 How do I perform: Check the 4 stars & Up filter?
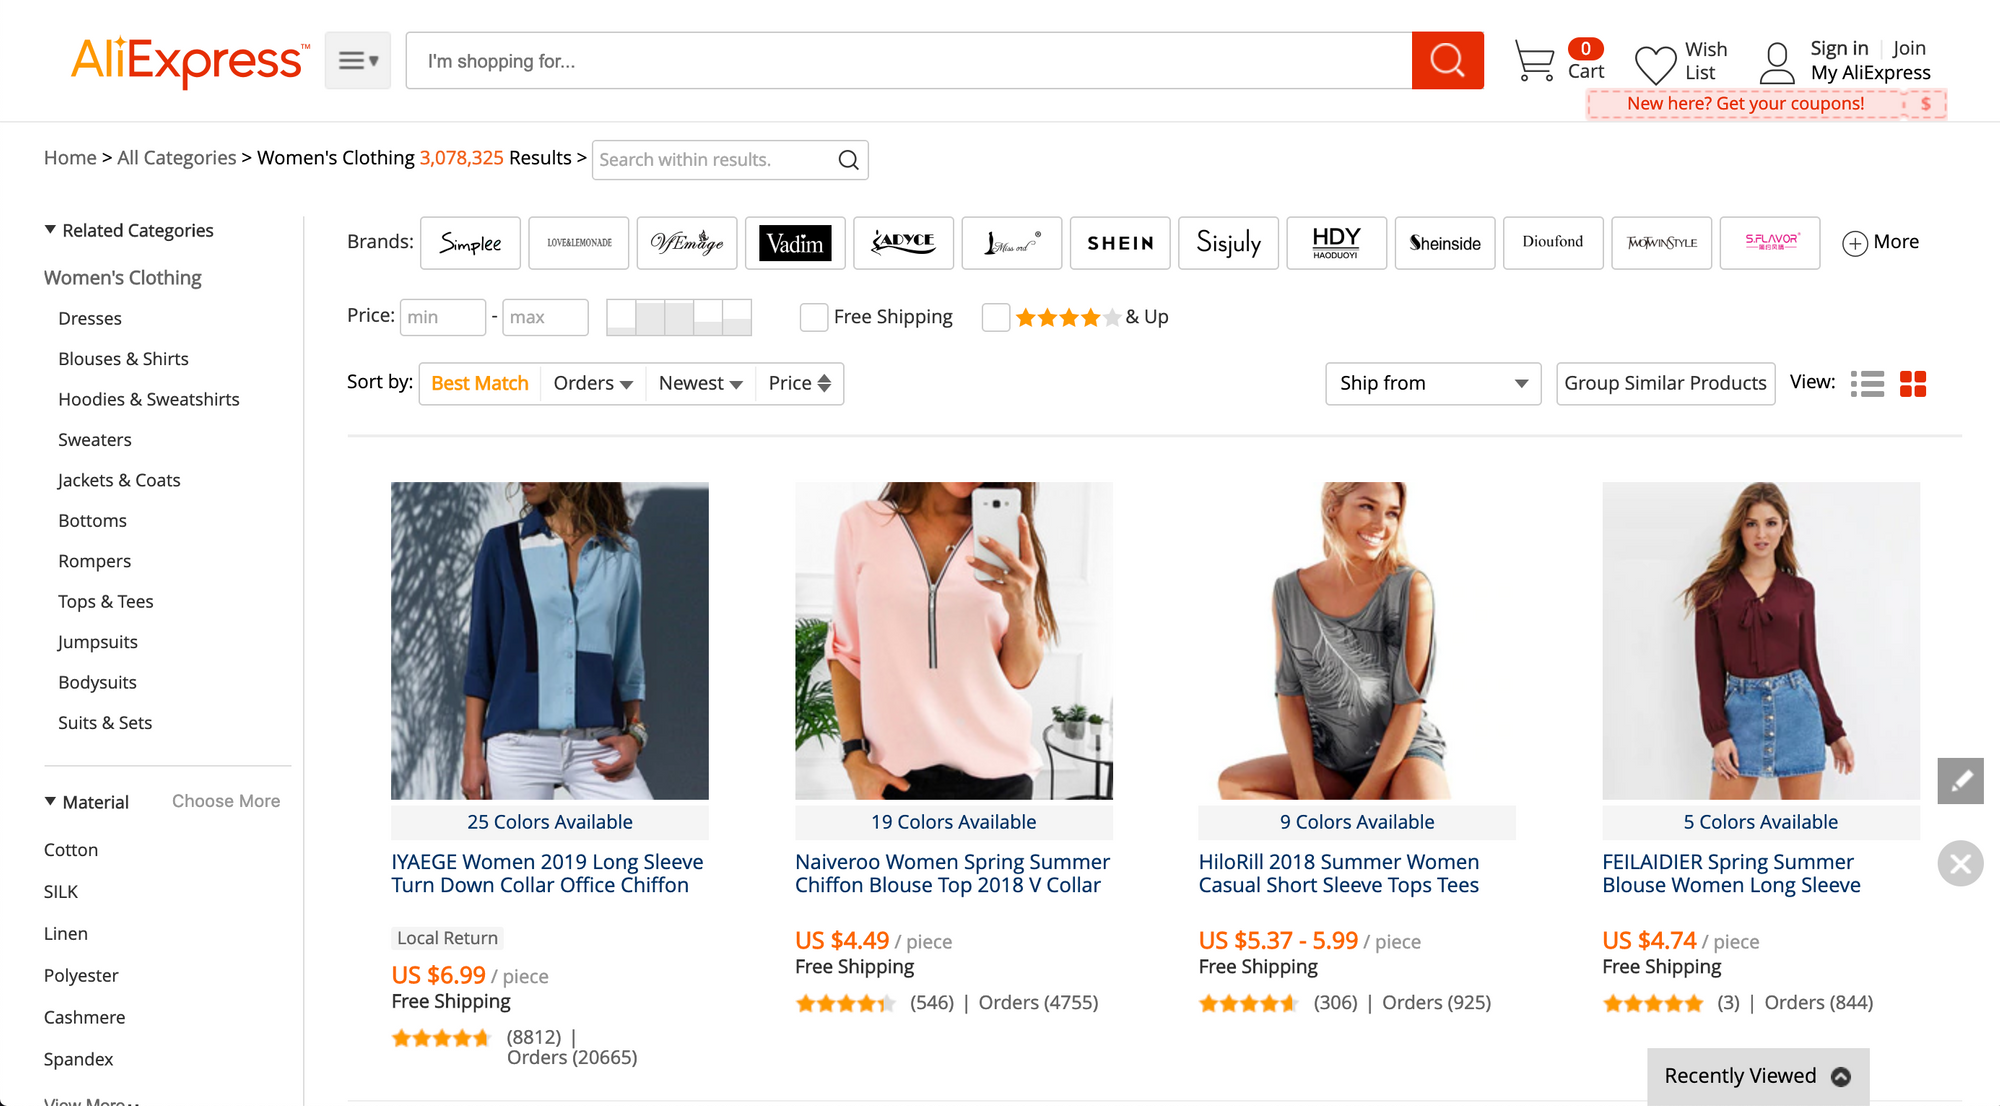(x=996, y=318)
